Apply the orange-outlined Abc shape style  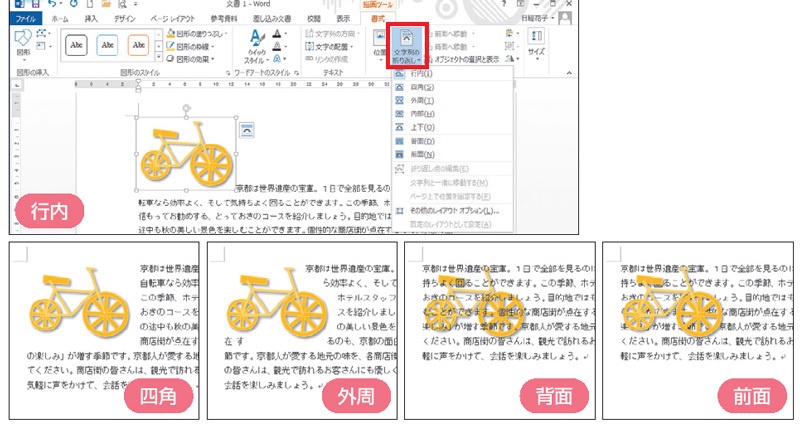[139, 45]
